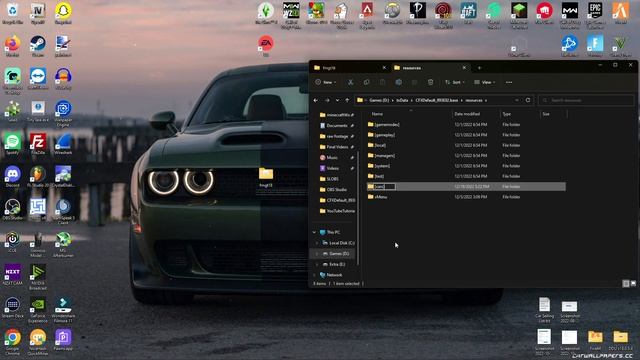Go up one folder level arrow
This screenshot has height=360, width=640.
coord(347,100)
